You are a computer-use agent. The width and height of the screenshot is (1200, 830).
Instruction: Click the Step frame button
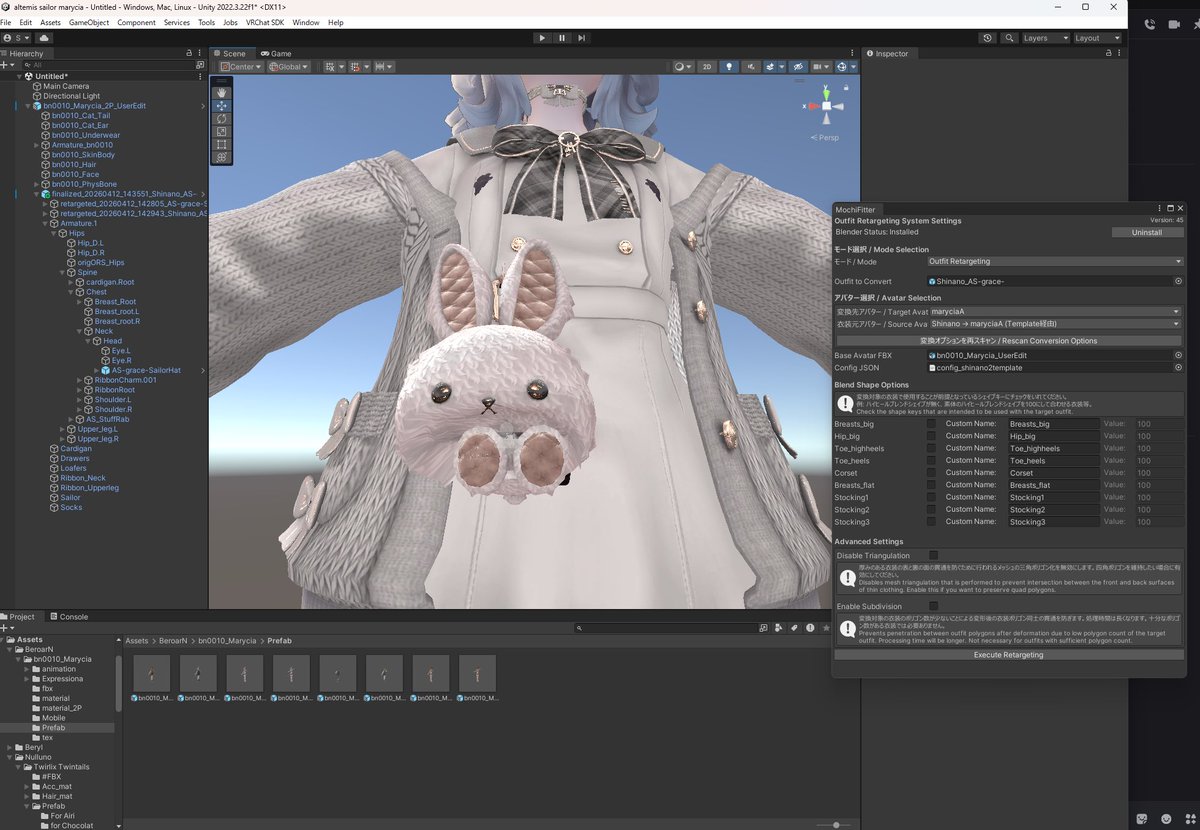pyautogui.click(x=581, y=38)
